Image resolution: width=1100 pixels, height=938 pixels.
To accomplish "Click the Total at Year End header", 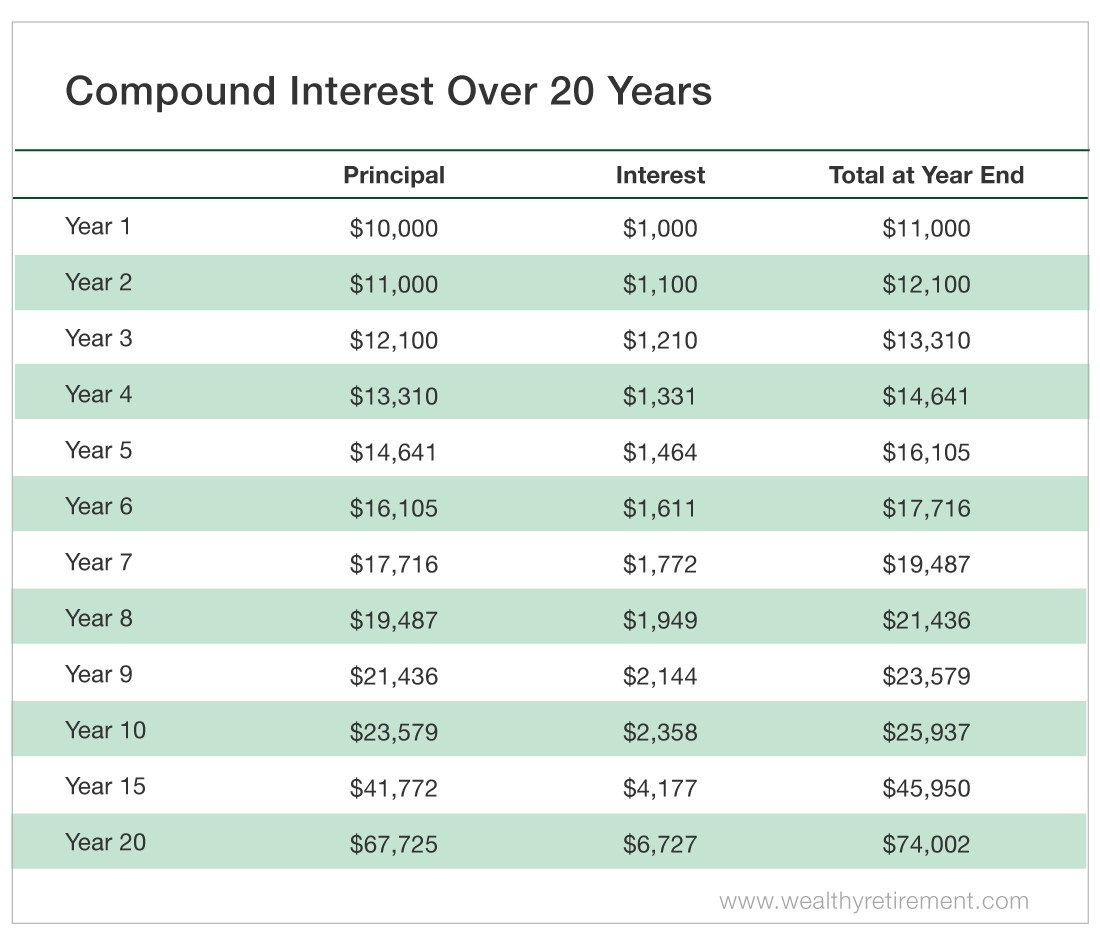I will tap(926, 175).
